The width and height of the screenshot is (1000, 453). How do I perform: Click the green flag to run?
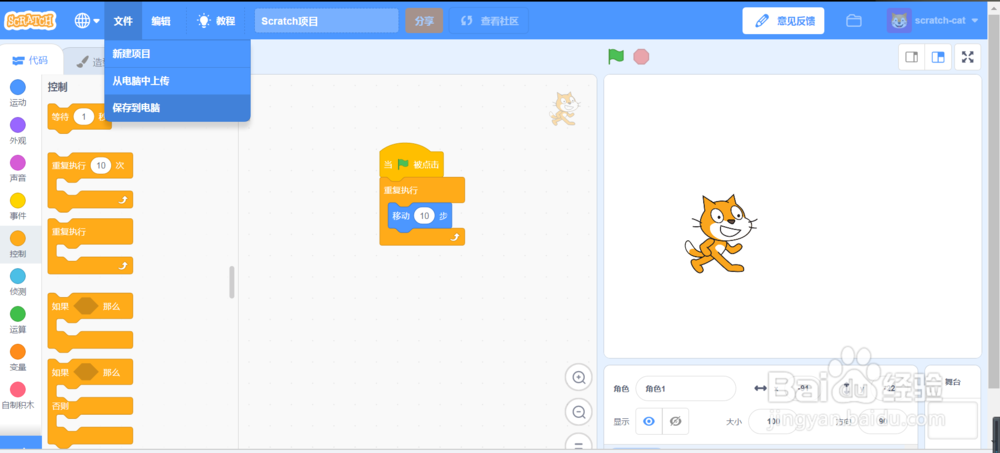coord(615,57)
